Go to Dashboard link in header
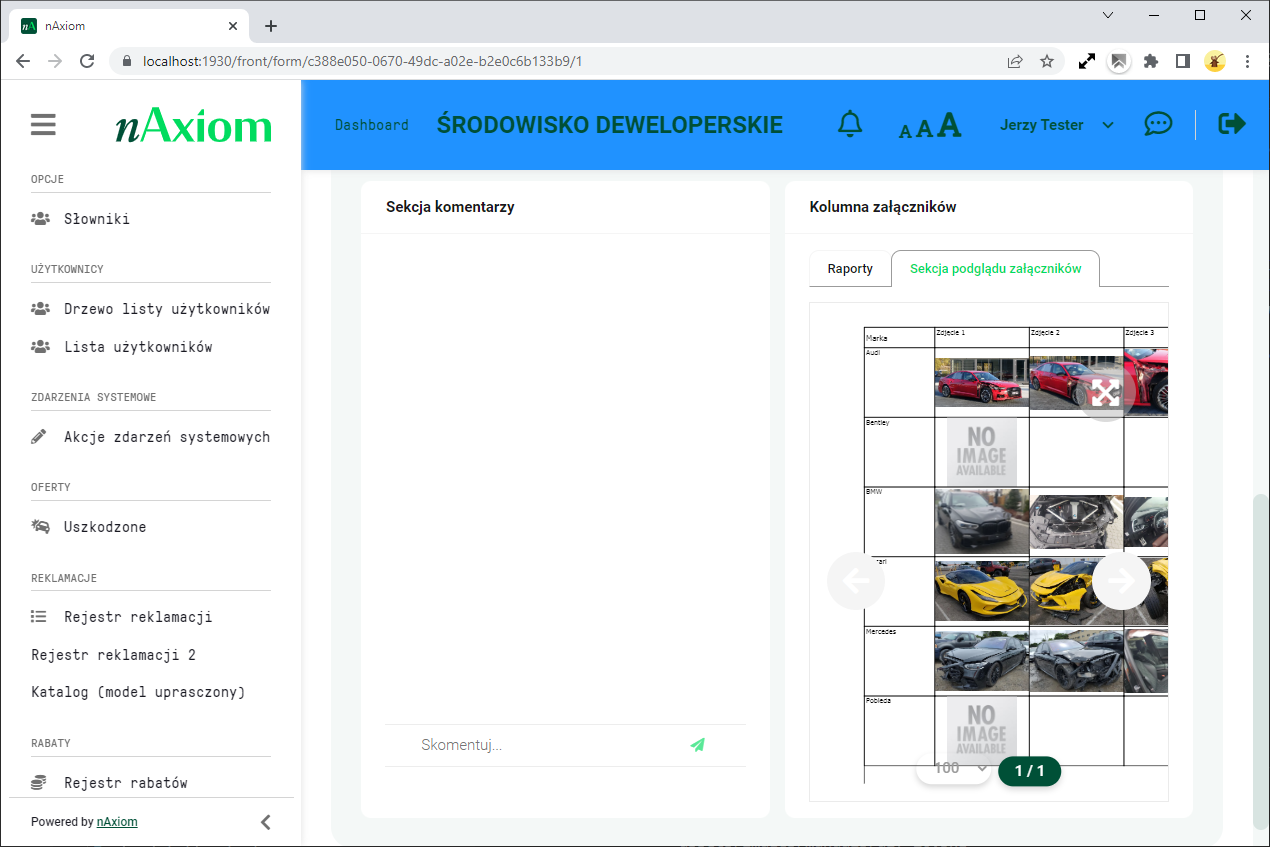Viewport: 1270px width, 847px height. point(371,125)
